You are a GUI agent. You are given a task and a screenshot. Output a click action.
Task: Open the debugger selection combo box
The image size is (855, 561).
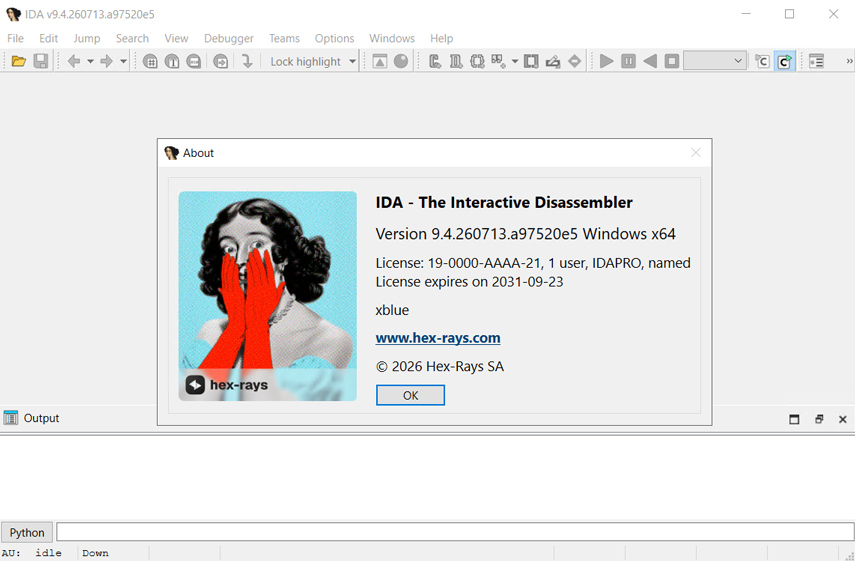click(714, 61)
